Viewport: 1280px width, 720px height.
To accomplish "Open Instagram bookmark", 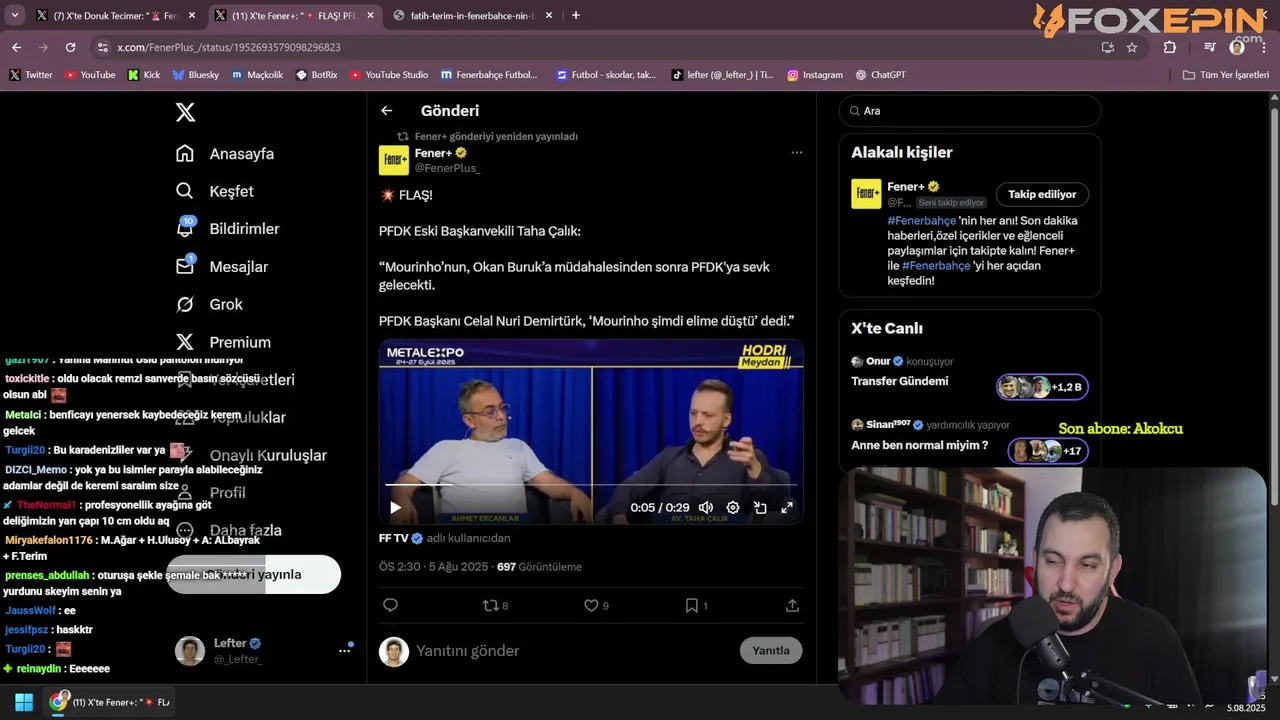I will pos(815,75).
